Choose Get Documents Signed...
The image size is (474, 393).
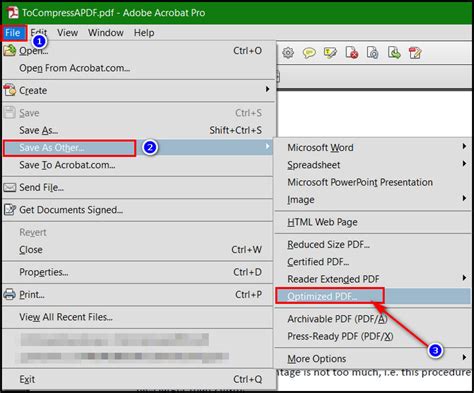(x=139, y=210)
